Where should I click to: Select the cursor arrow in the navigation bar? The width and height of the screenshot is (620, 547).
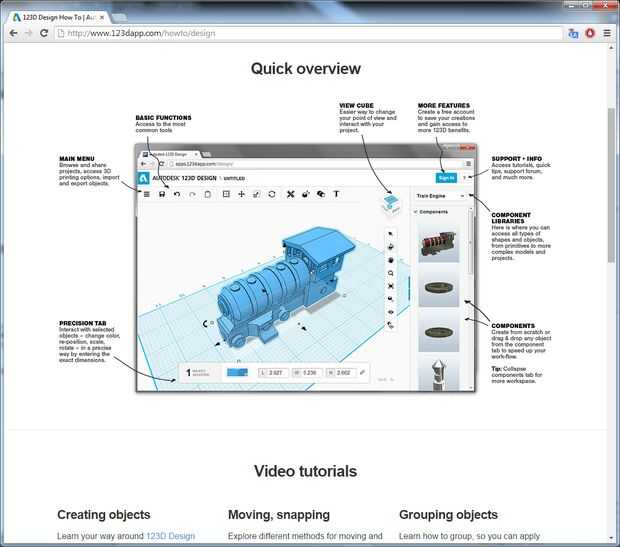coord(391,234)
